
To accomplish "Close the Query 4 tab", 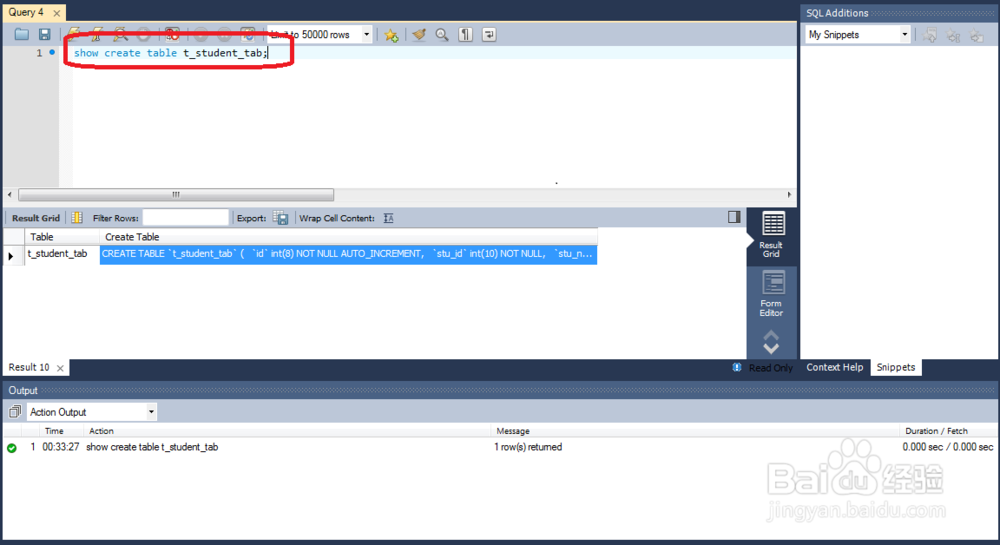I will point(57,13).
